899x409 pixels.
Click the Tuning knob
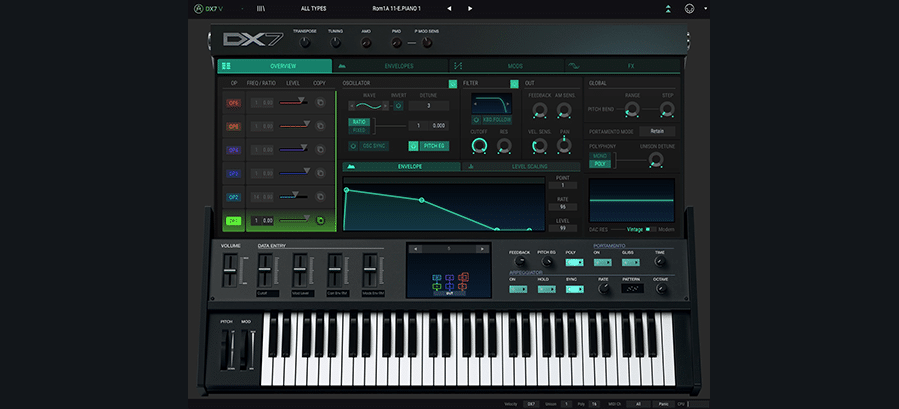335,42
